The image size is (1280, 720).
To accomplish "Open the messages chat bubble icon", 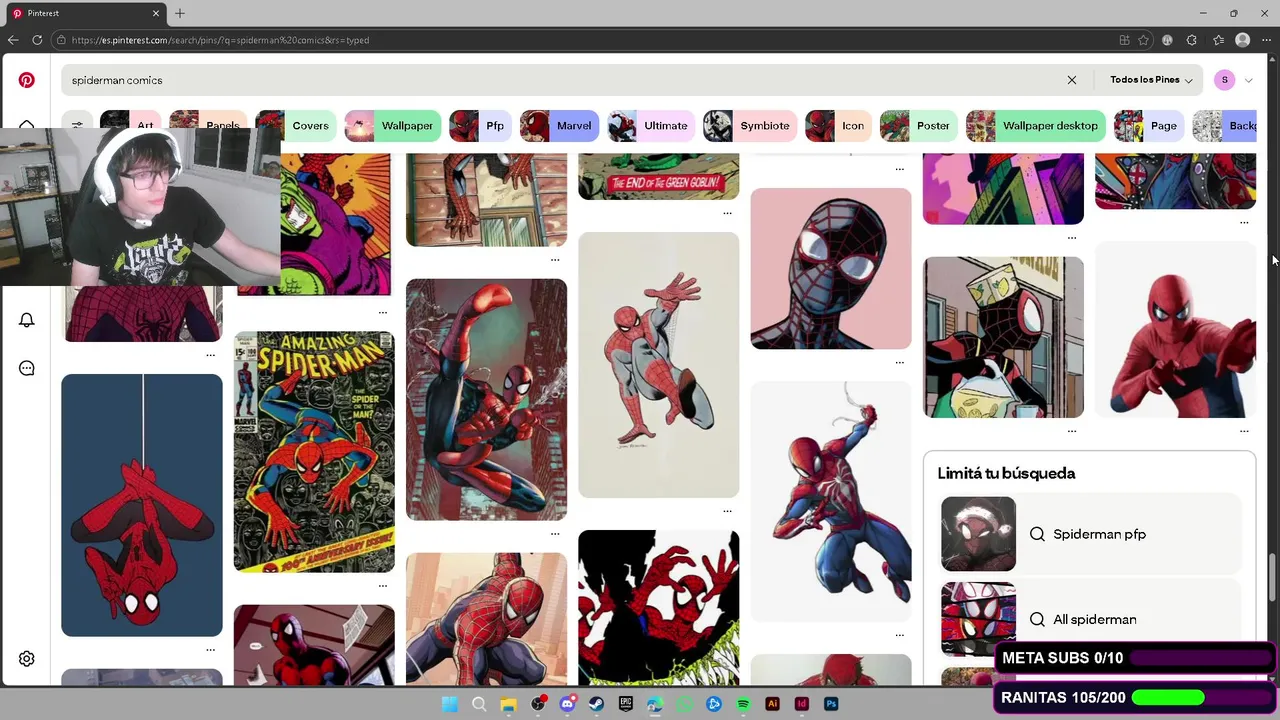I will [x=27, y=368].
